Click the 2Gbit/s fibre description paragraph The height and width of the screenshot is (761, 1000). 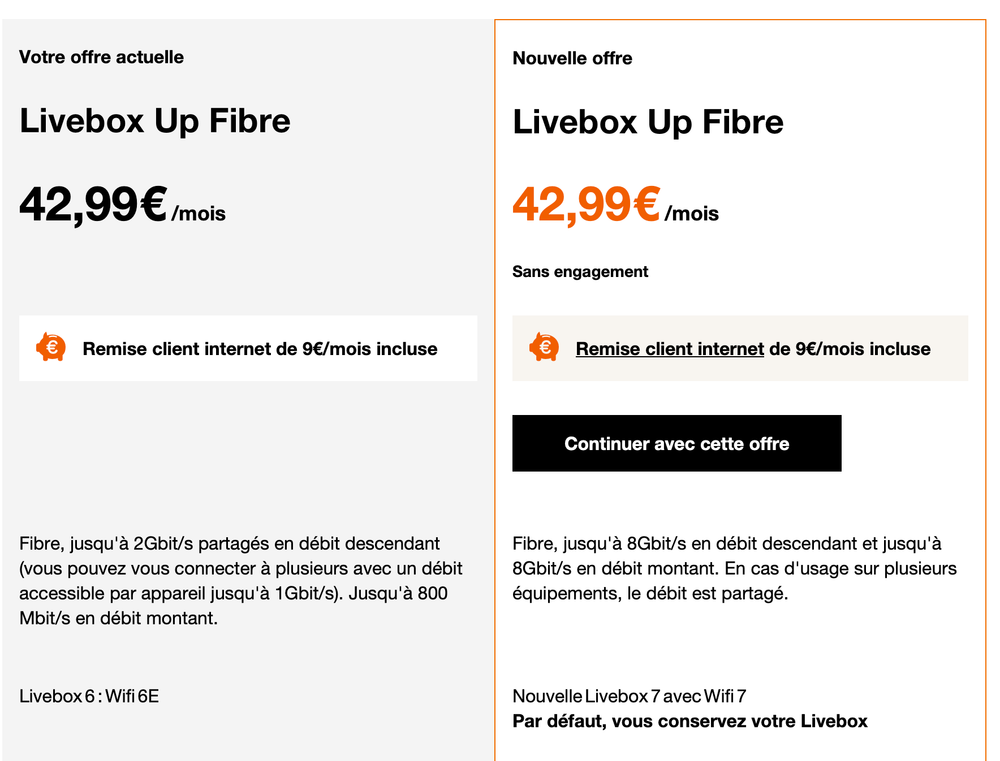pyautogui.click(x=240, y=581)
